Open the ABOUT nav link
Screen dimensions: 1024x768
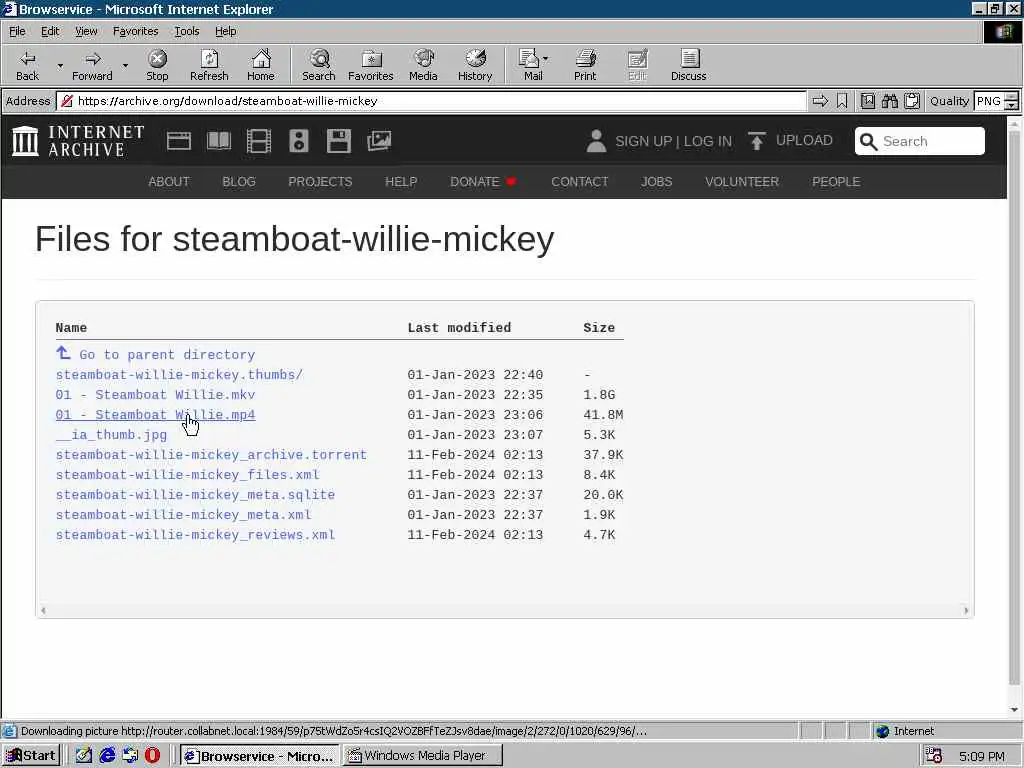point(168,182)
